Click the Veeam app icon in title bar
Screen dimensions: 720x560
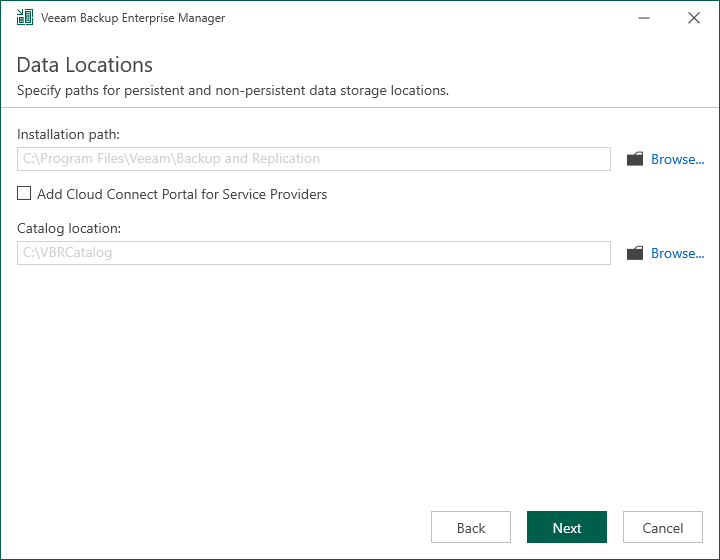click(25, 17)
